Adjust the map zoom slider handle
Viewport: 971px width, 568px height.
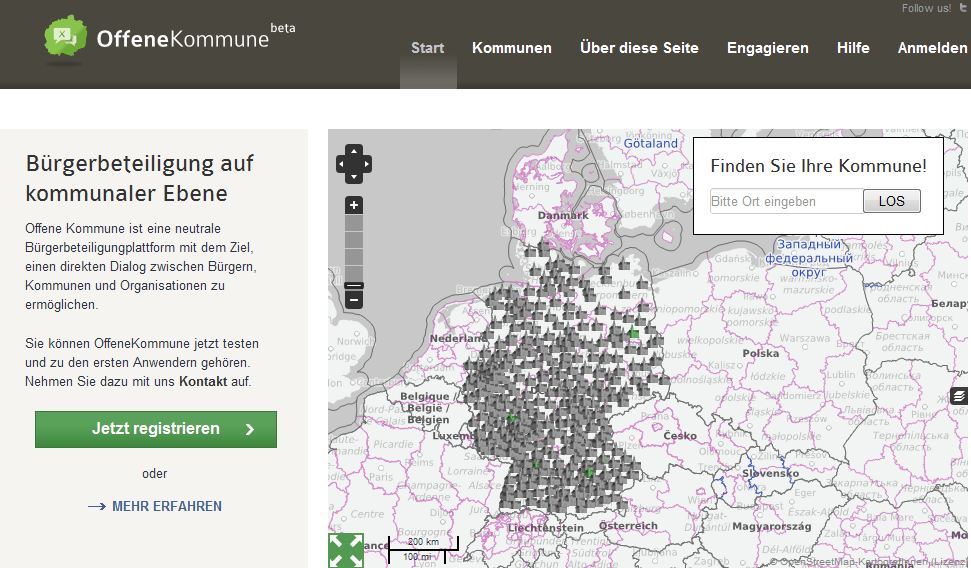tap(354, 286)
